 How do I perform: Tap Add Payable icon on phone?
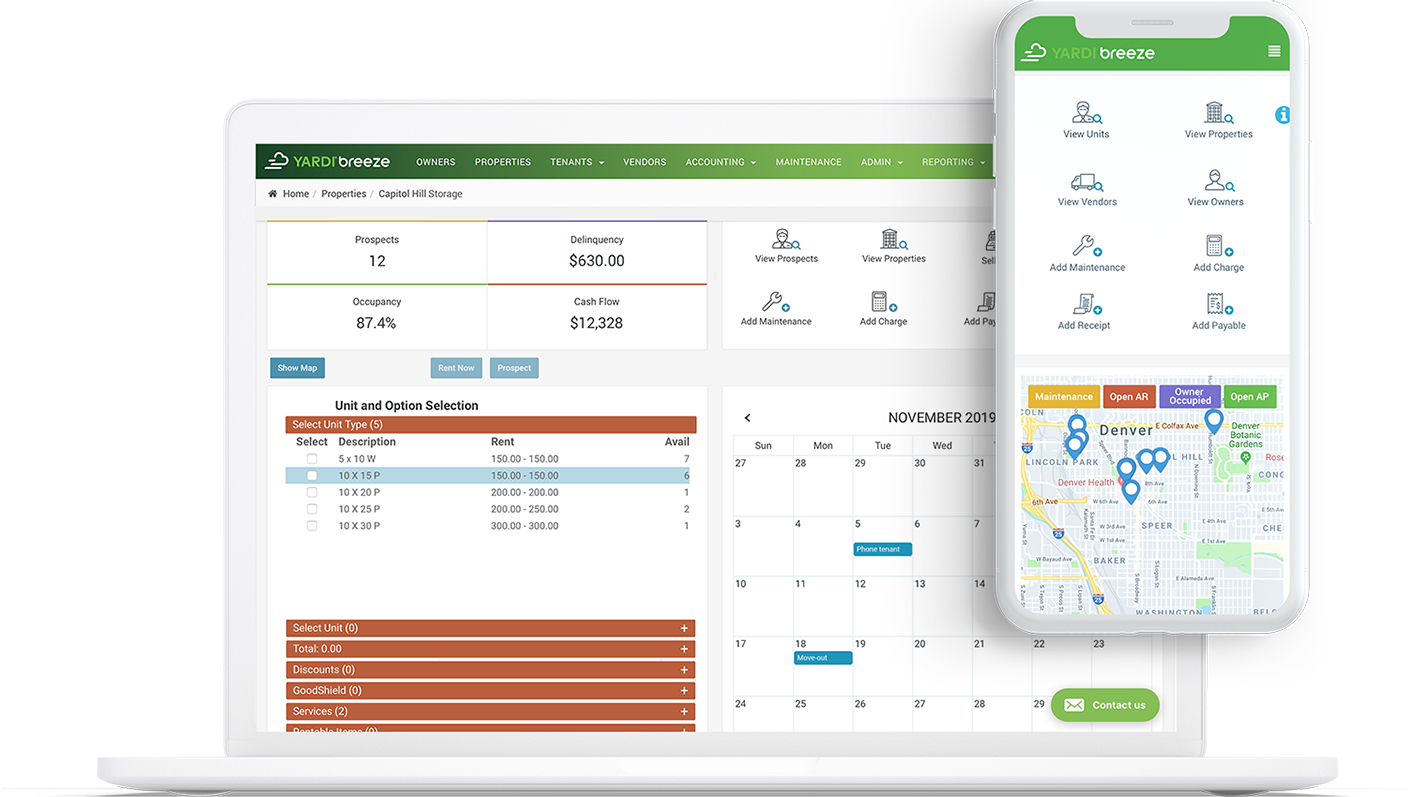coord(1218,304)
